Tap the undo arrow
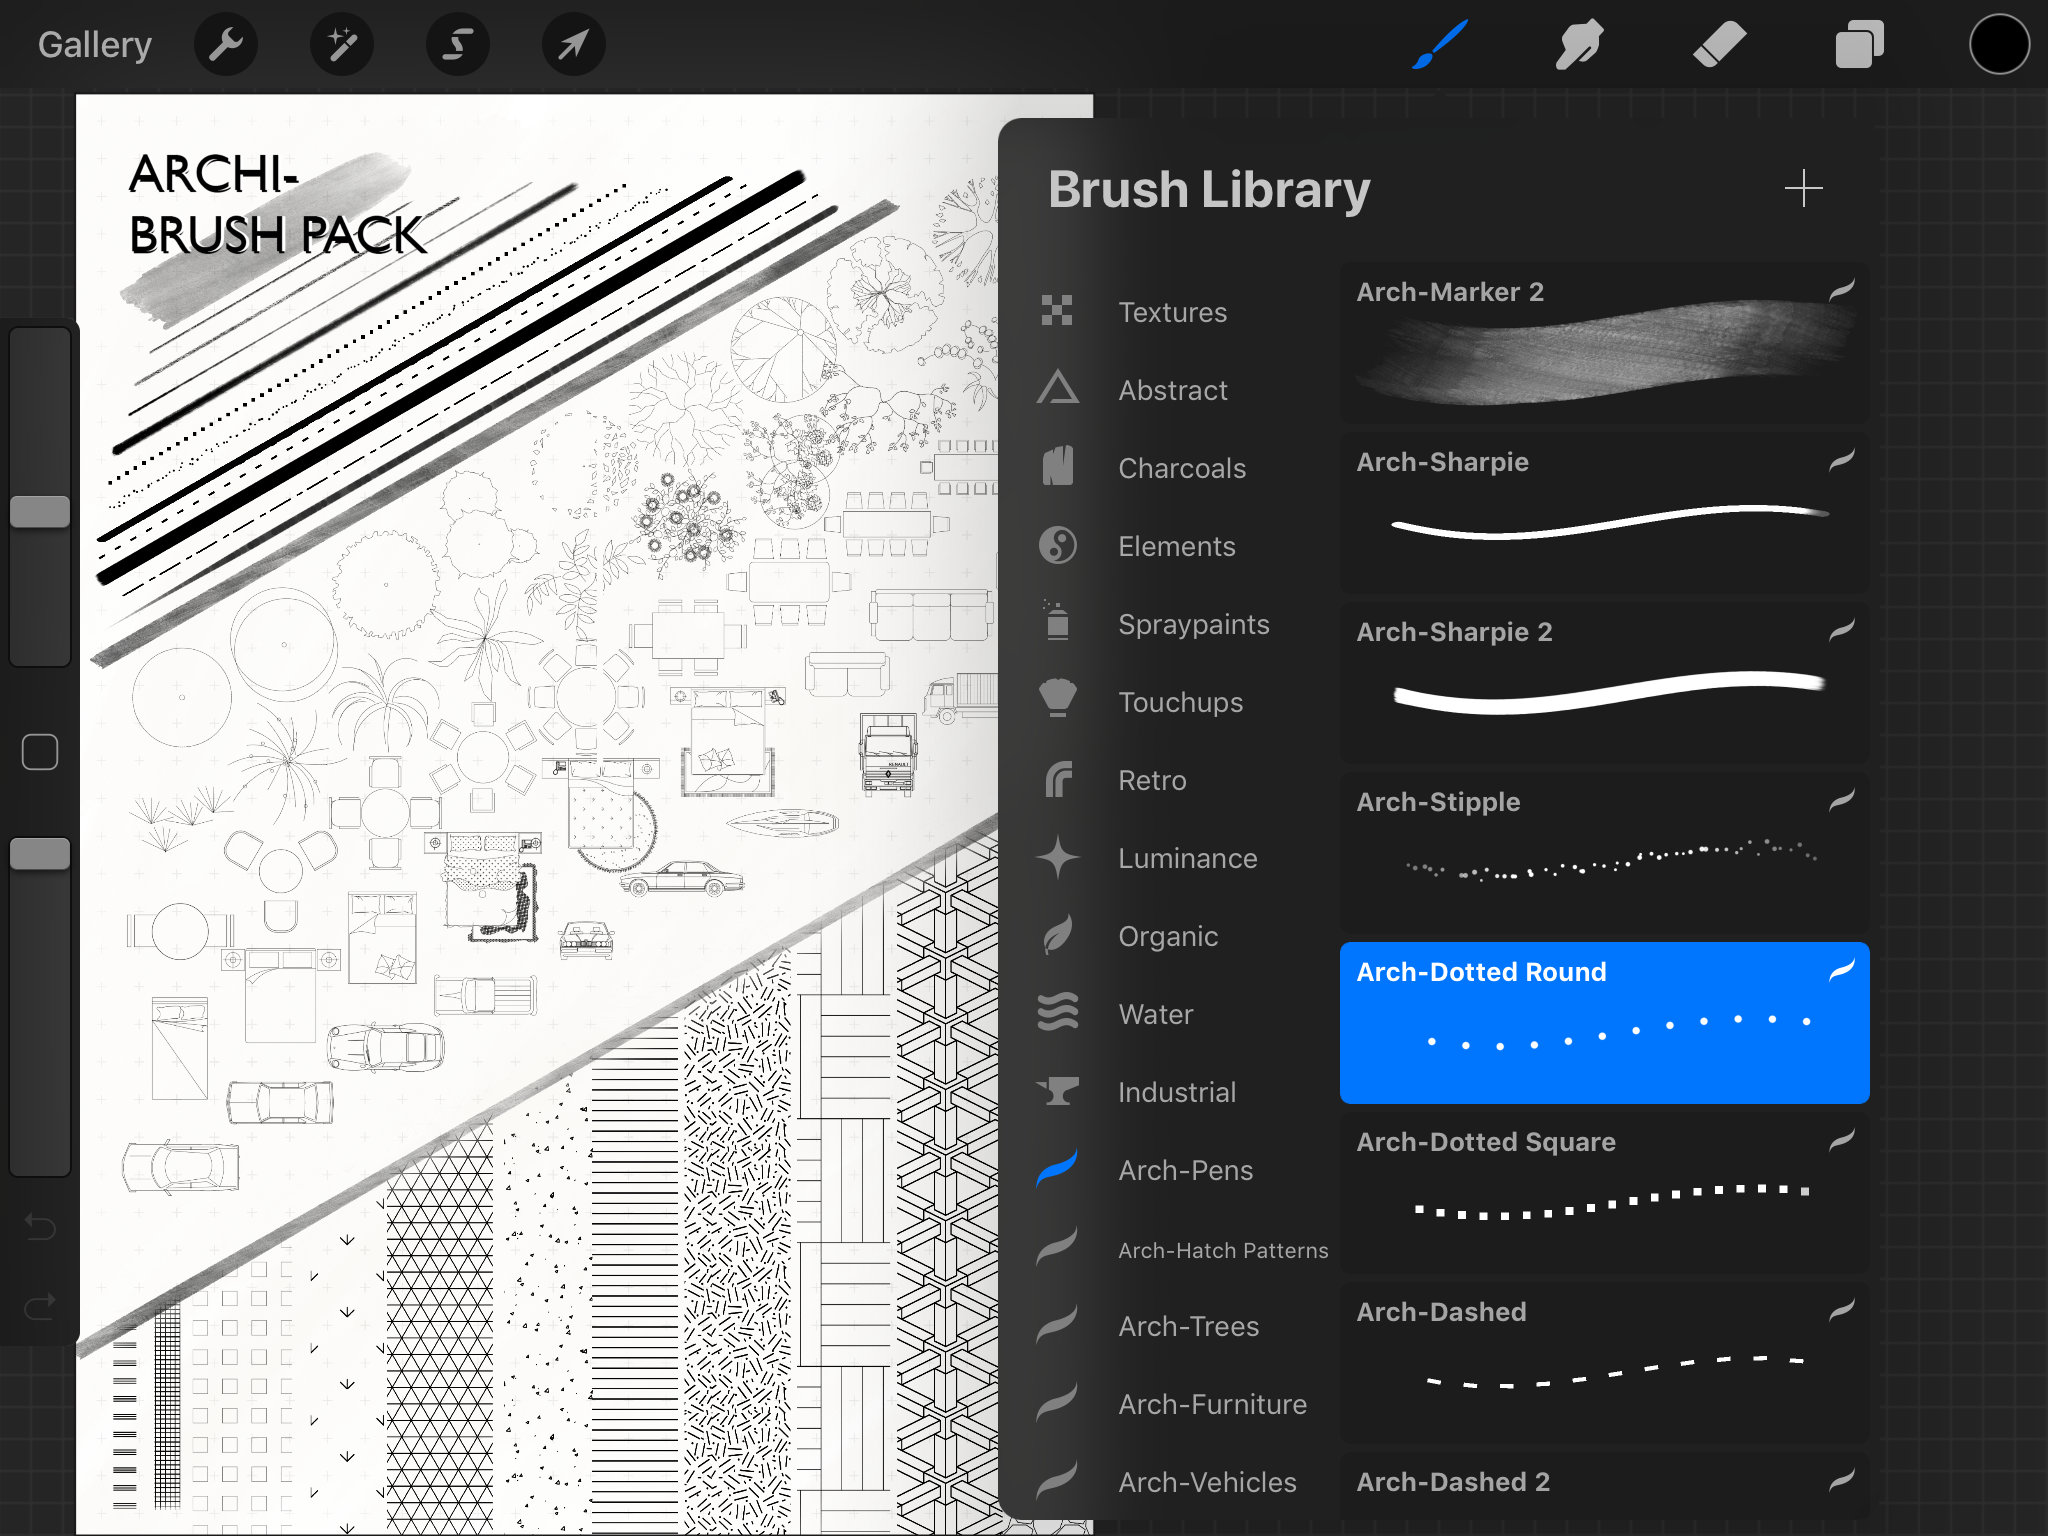The image size is (2048, 1536). [39, 1228]
